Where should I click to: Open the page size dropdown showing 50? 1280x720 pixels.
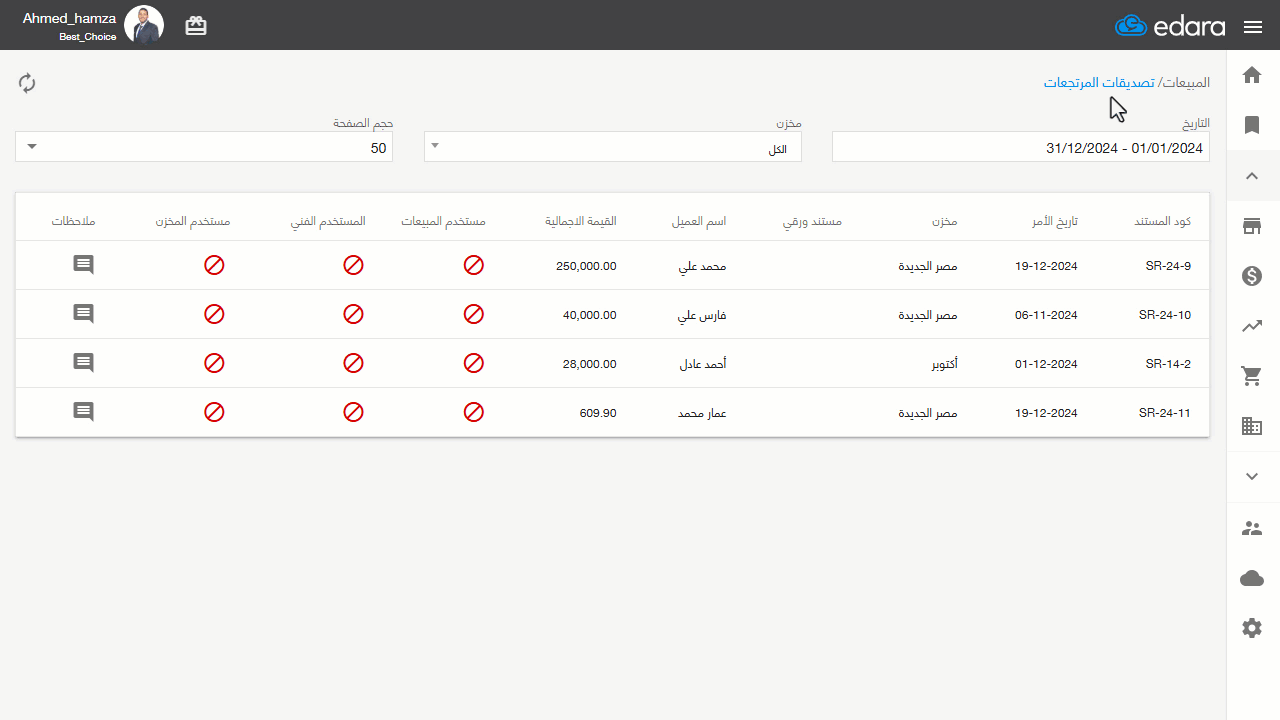click(204, 147)
